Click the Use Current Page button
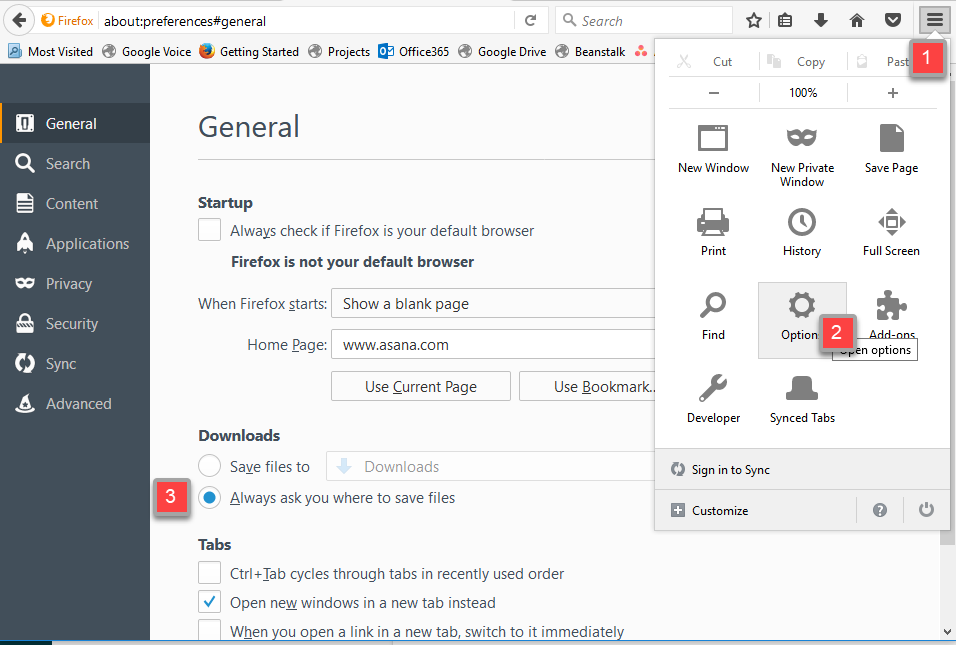Screen dimensions: 956x645 click(x=421, y=386)
